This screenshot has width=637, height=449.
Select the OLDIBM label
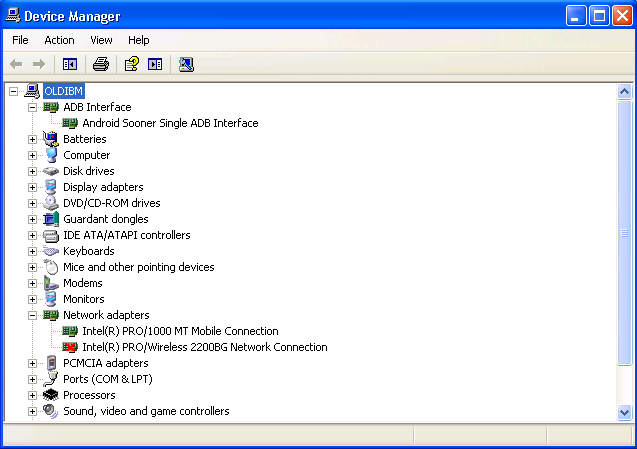click(63, 91)
